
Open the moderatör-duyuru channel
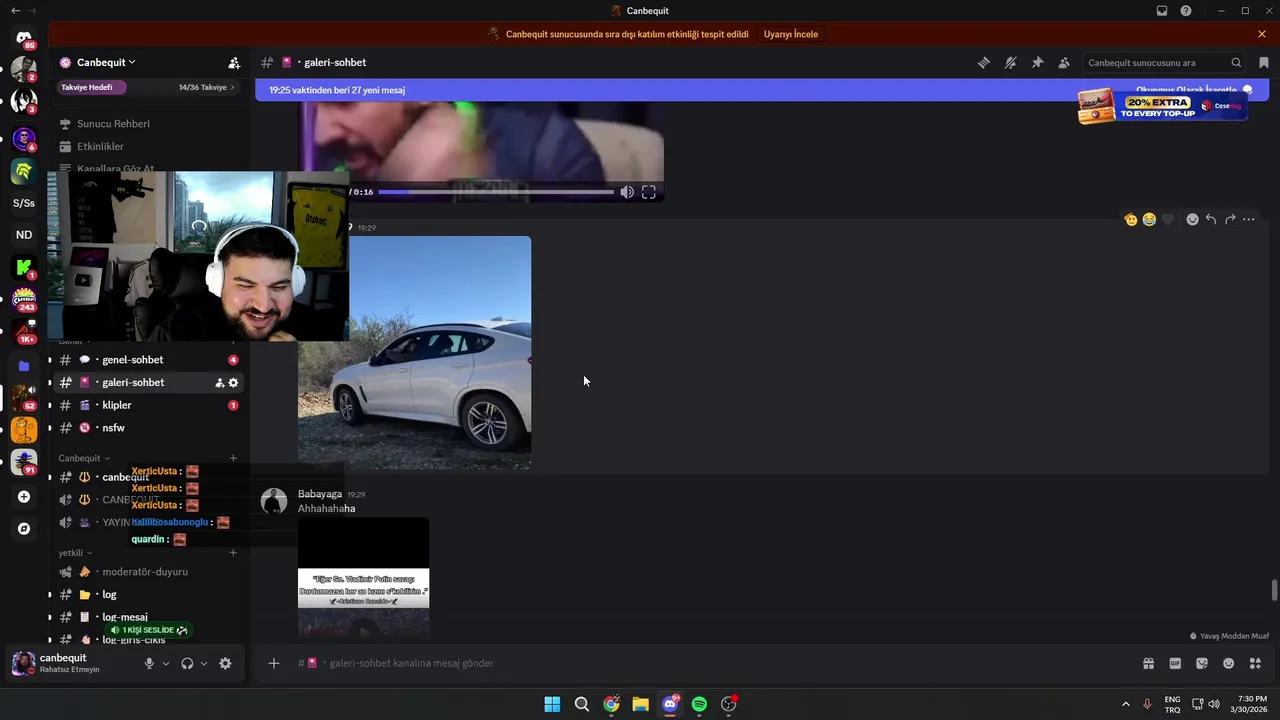(145, 572)
